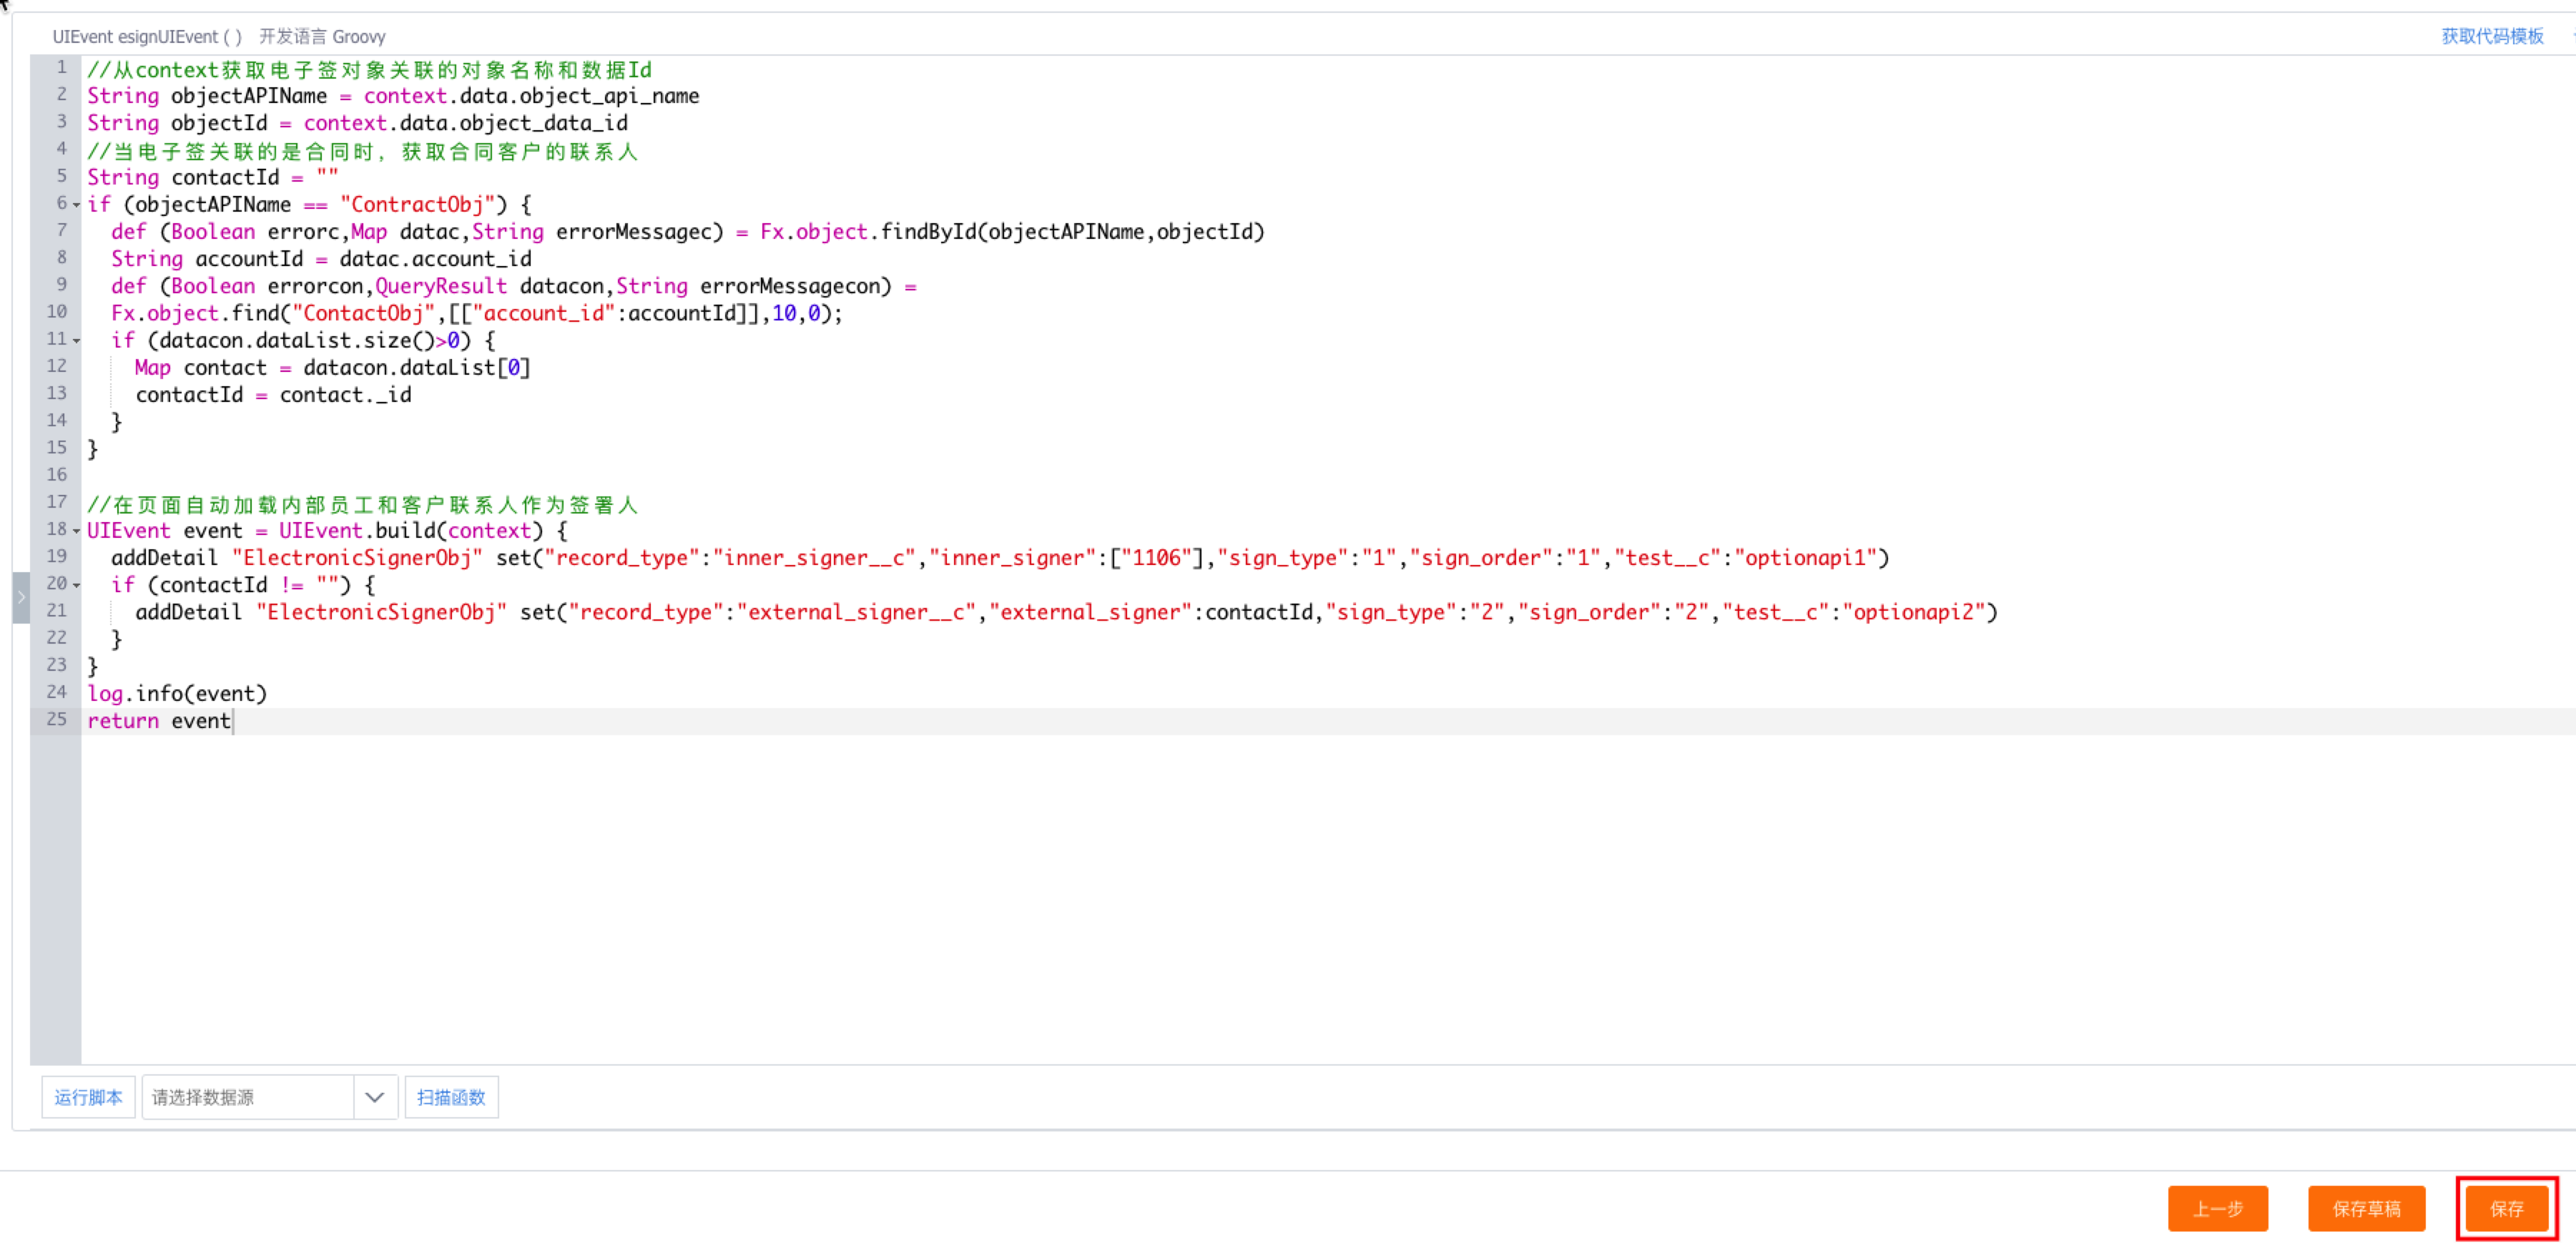The height and width of the screenshot is (1243, 2576).
Task: Collapse the fold arrow on line 18
Action: 76,531
